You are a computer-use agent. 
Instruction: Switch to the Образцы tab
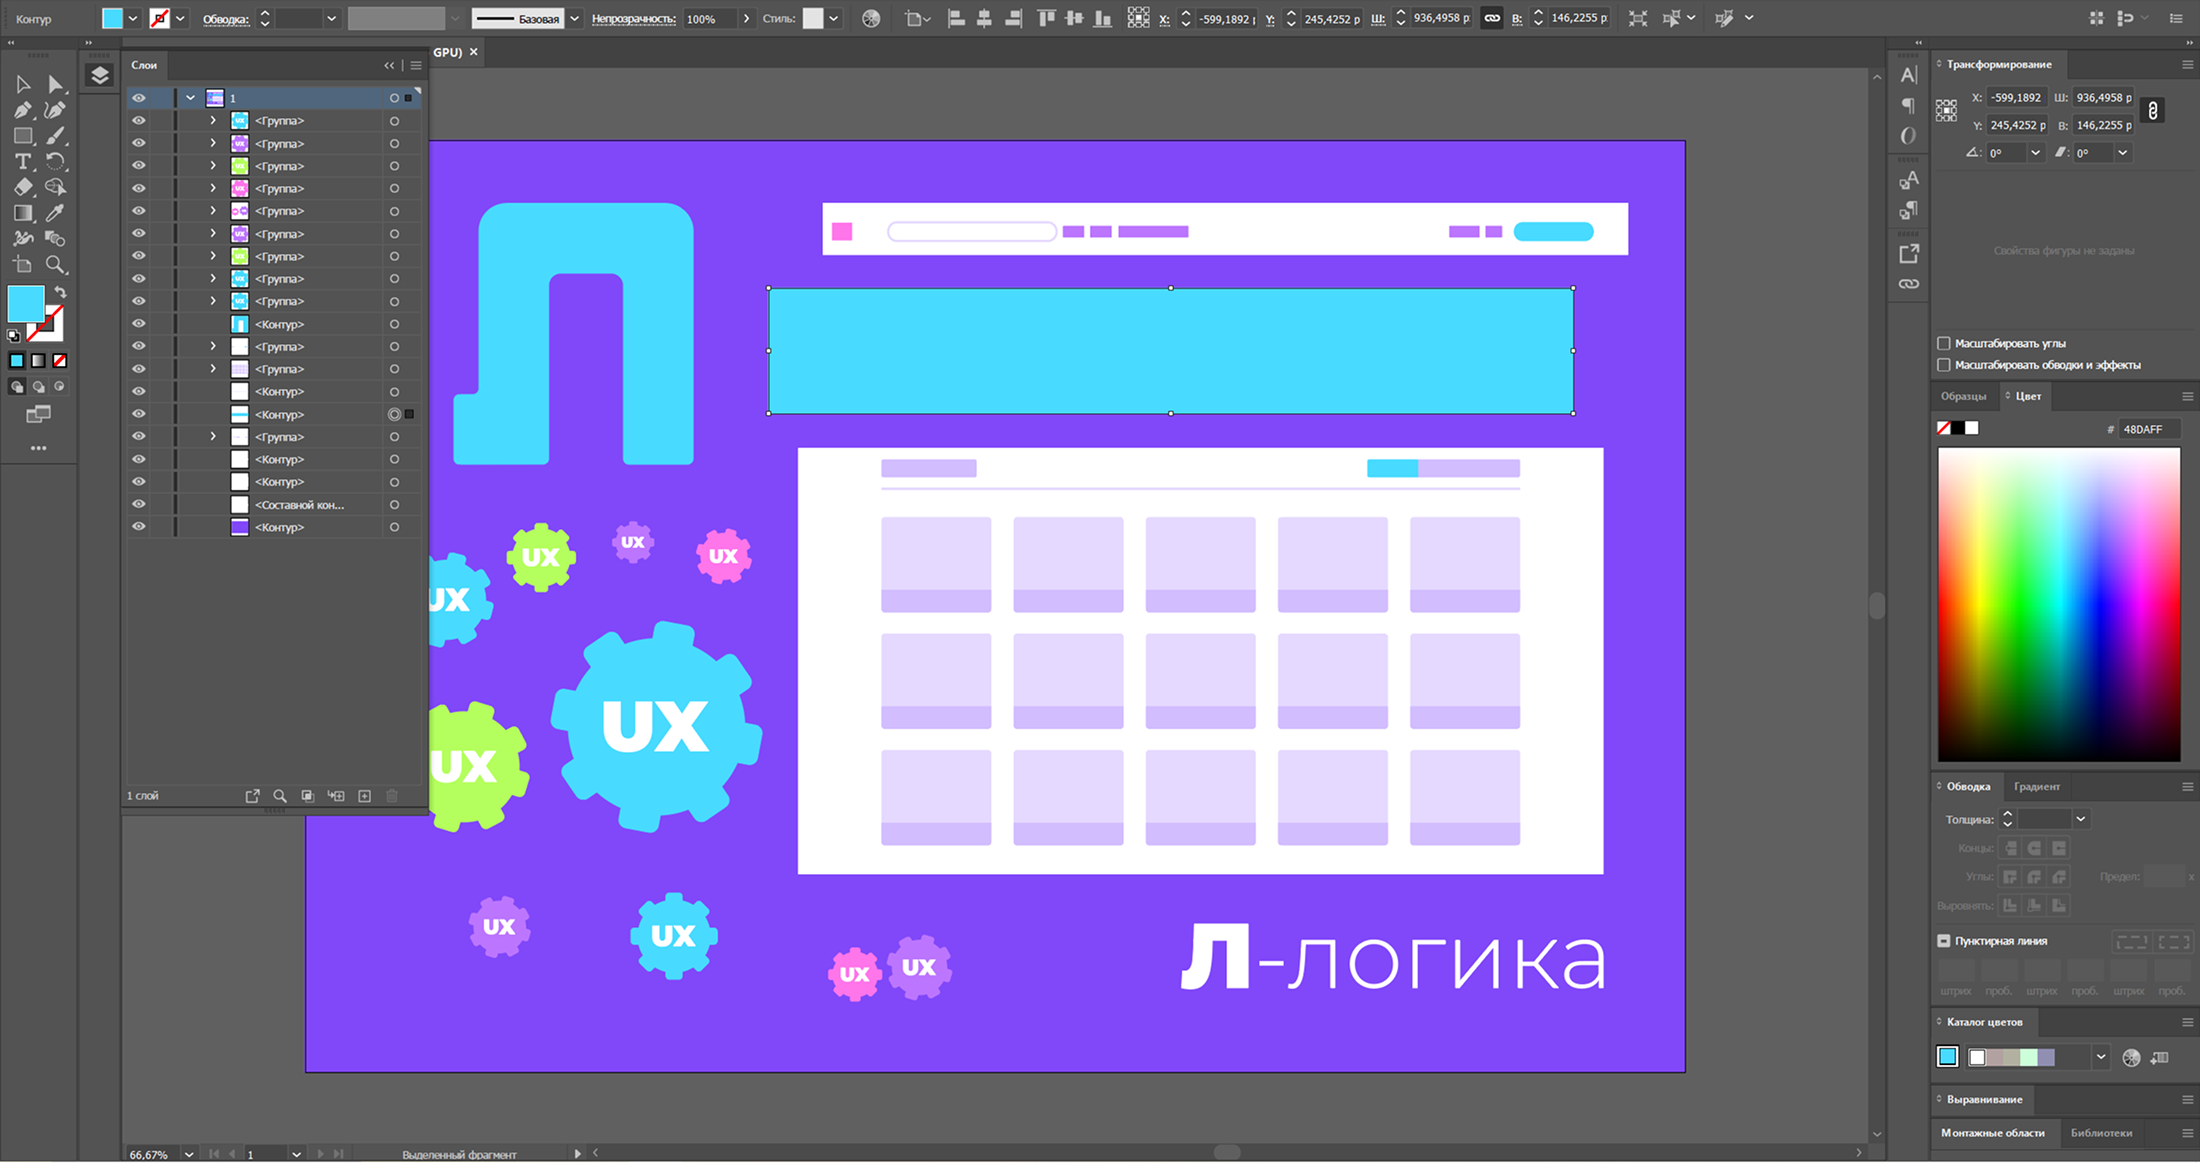tap(1963, 397)
